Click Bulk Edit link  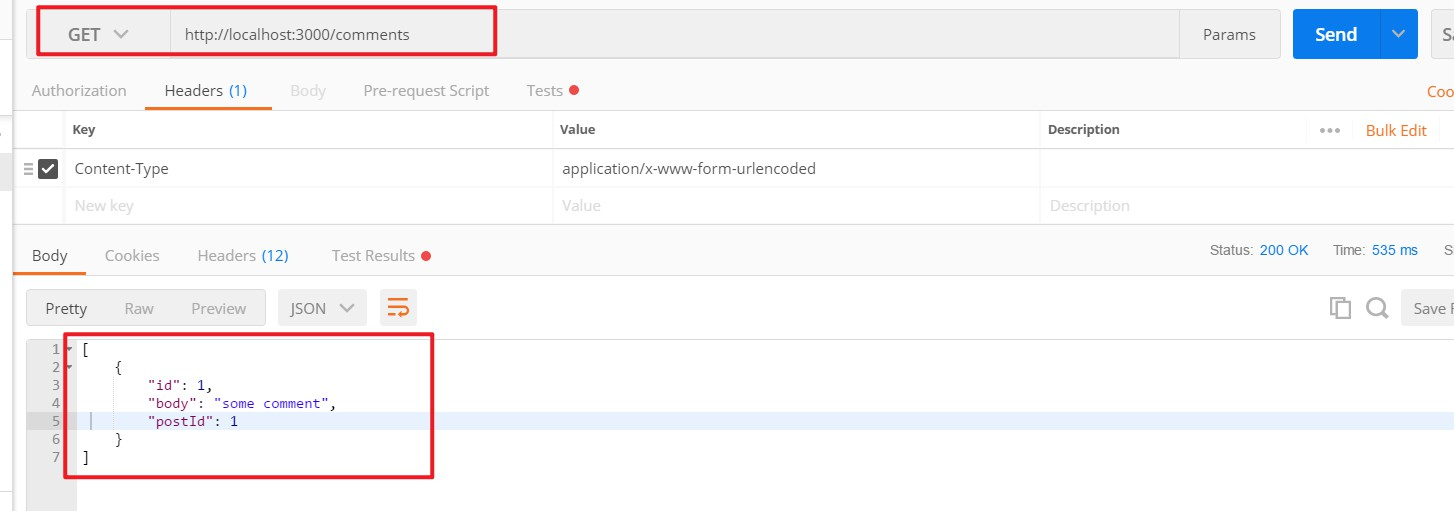[1396, 130]
